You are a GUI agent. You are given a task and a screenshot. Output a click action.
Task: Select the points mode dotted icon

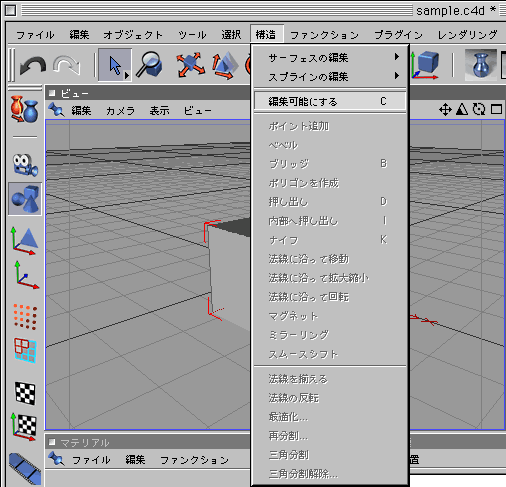click(x=25, y=317)
